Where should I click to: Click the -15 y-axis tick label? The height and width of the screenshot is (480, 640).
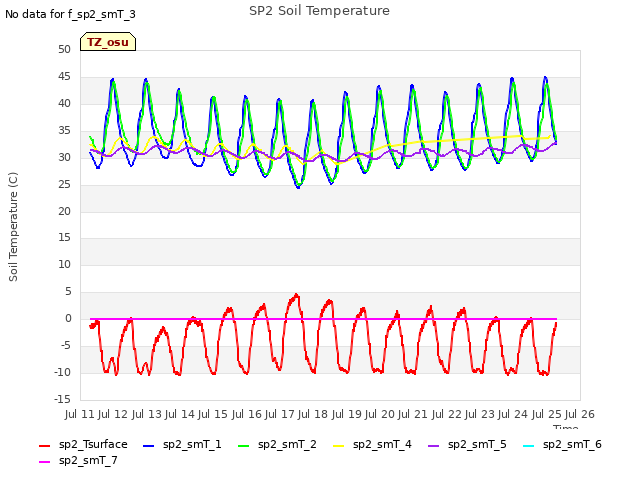click(x=62, y=399)
